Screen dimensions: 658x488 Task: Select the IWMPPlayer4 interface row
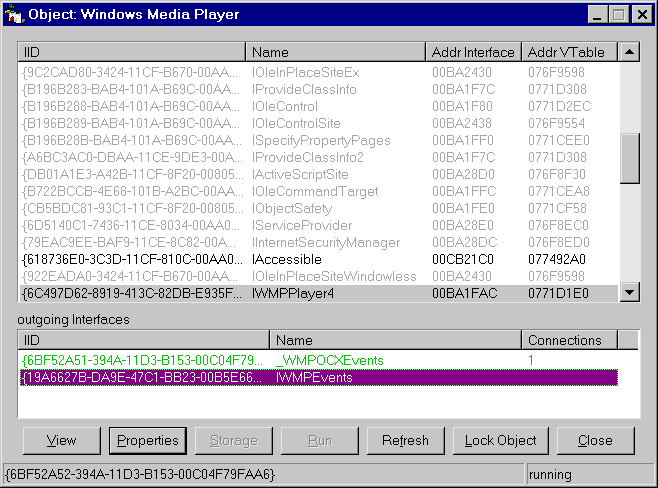click(319, 293)
